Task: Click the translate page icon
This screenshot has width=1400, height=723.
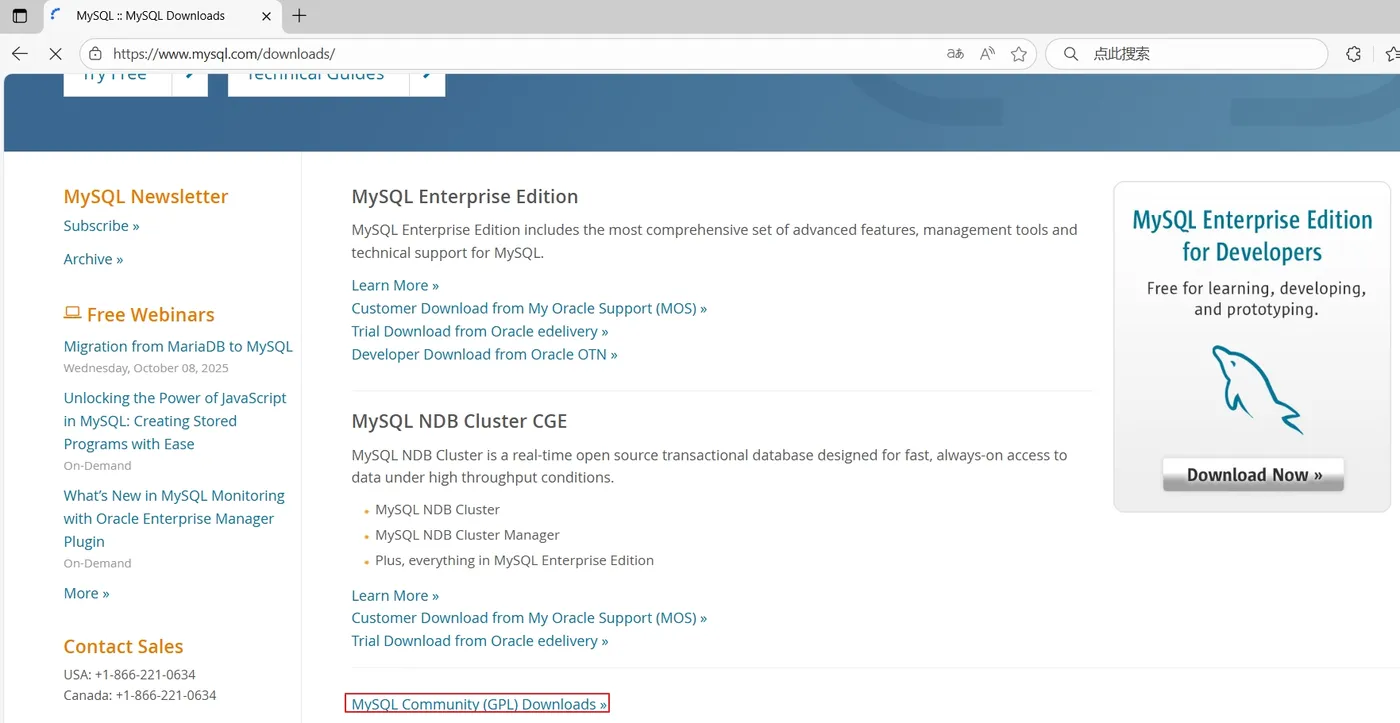Action: tap(955, 54)
